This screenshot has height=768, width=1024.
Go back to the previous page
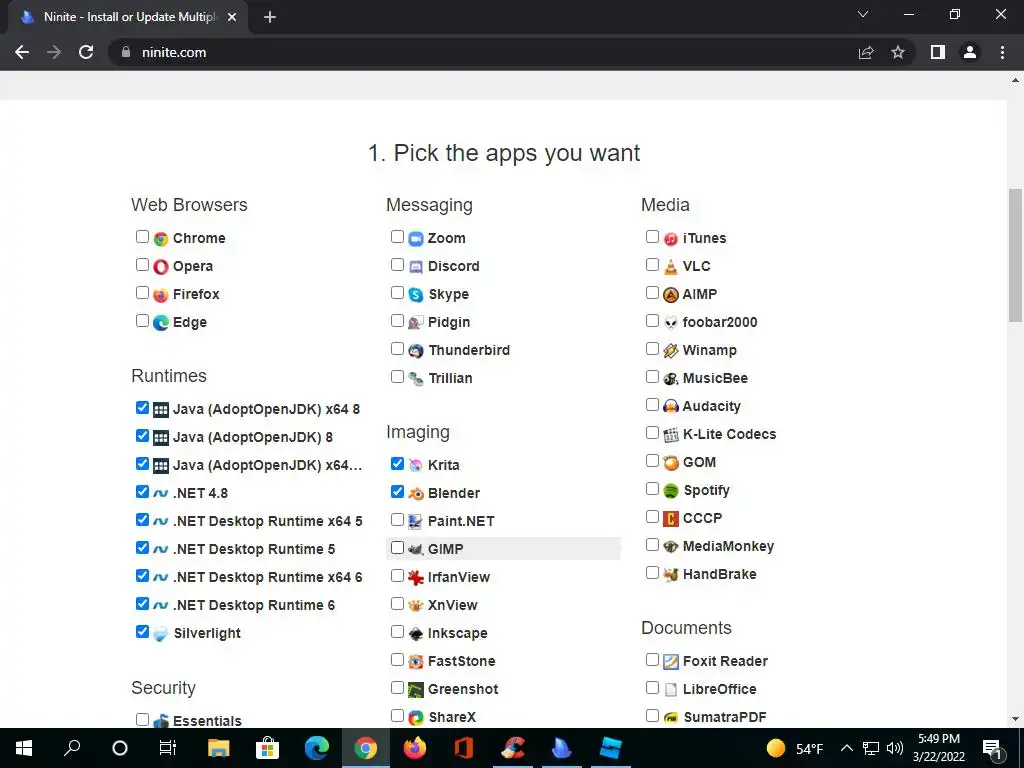click(x=22, y=52)
